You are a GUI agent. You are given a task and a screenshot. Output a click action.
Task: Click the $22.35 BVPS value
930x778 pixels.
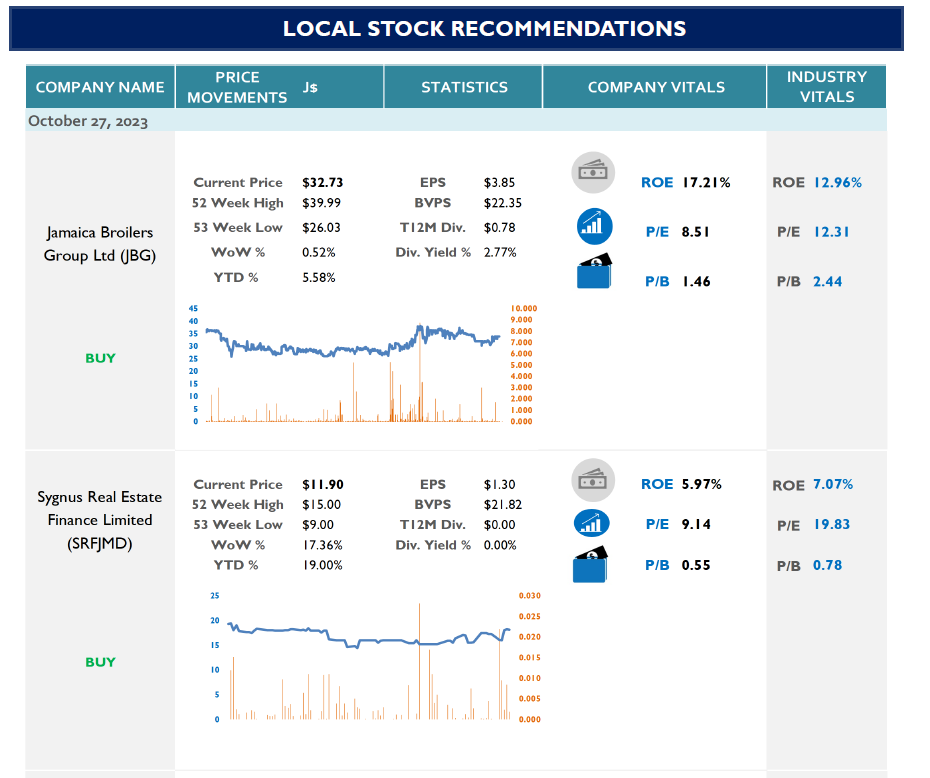click(503, 203)
